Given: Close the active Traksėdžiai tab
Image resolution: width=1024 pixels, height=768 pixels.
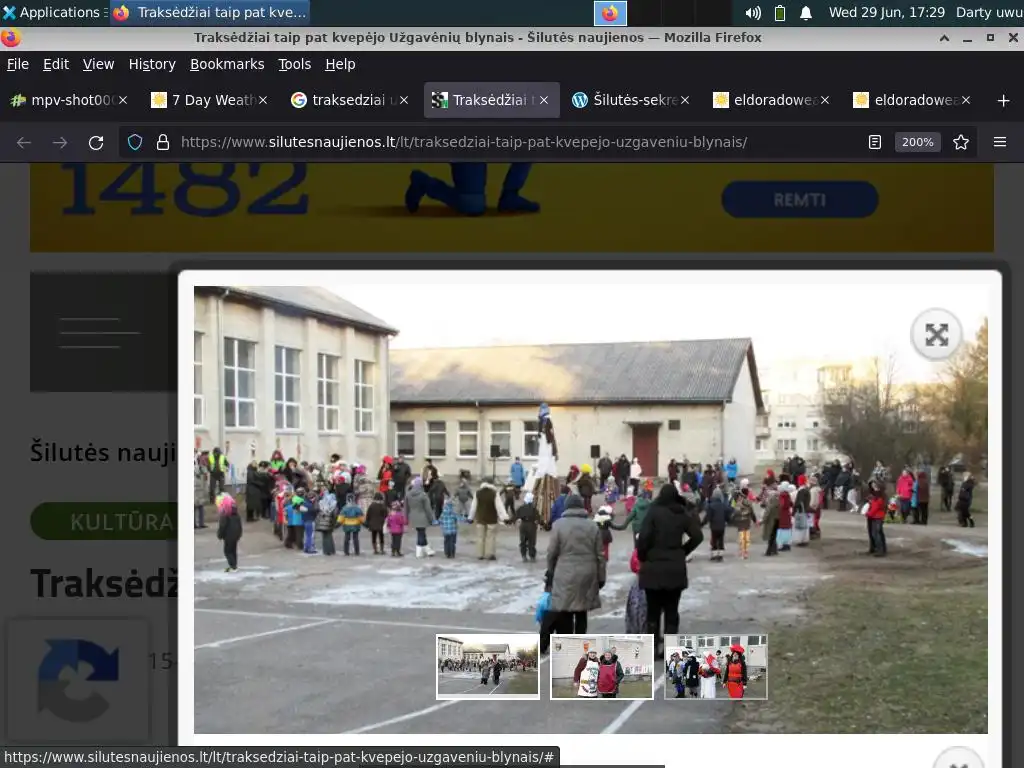Looking at the screenshot, I should click(544, 100).
